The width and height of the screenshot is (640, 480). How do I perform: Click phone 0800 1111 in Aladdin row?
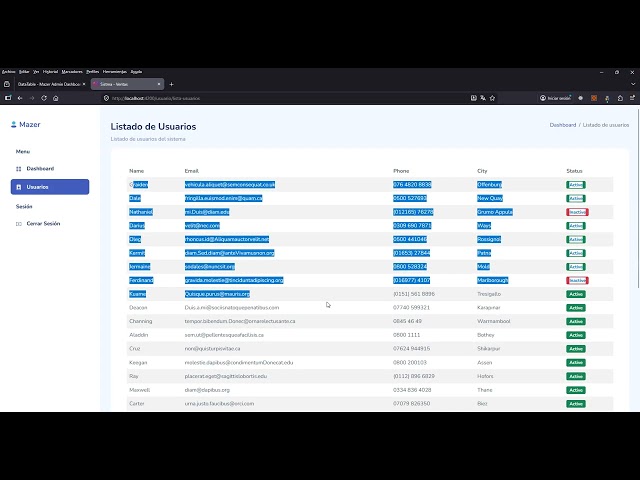coord(407,335)
